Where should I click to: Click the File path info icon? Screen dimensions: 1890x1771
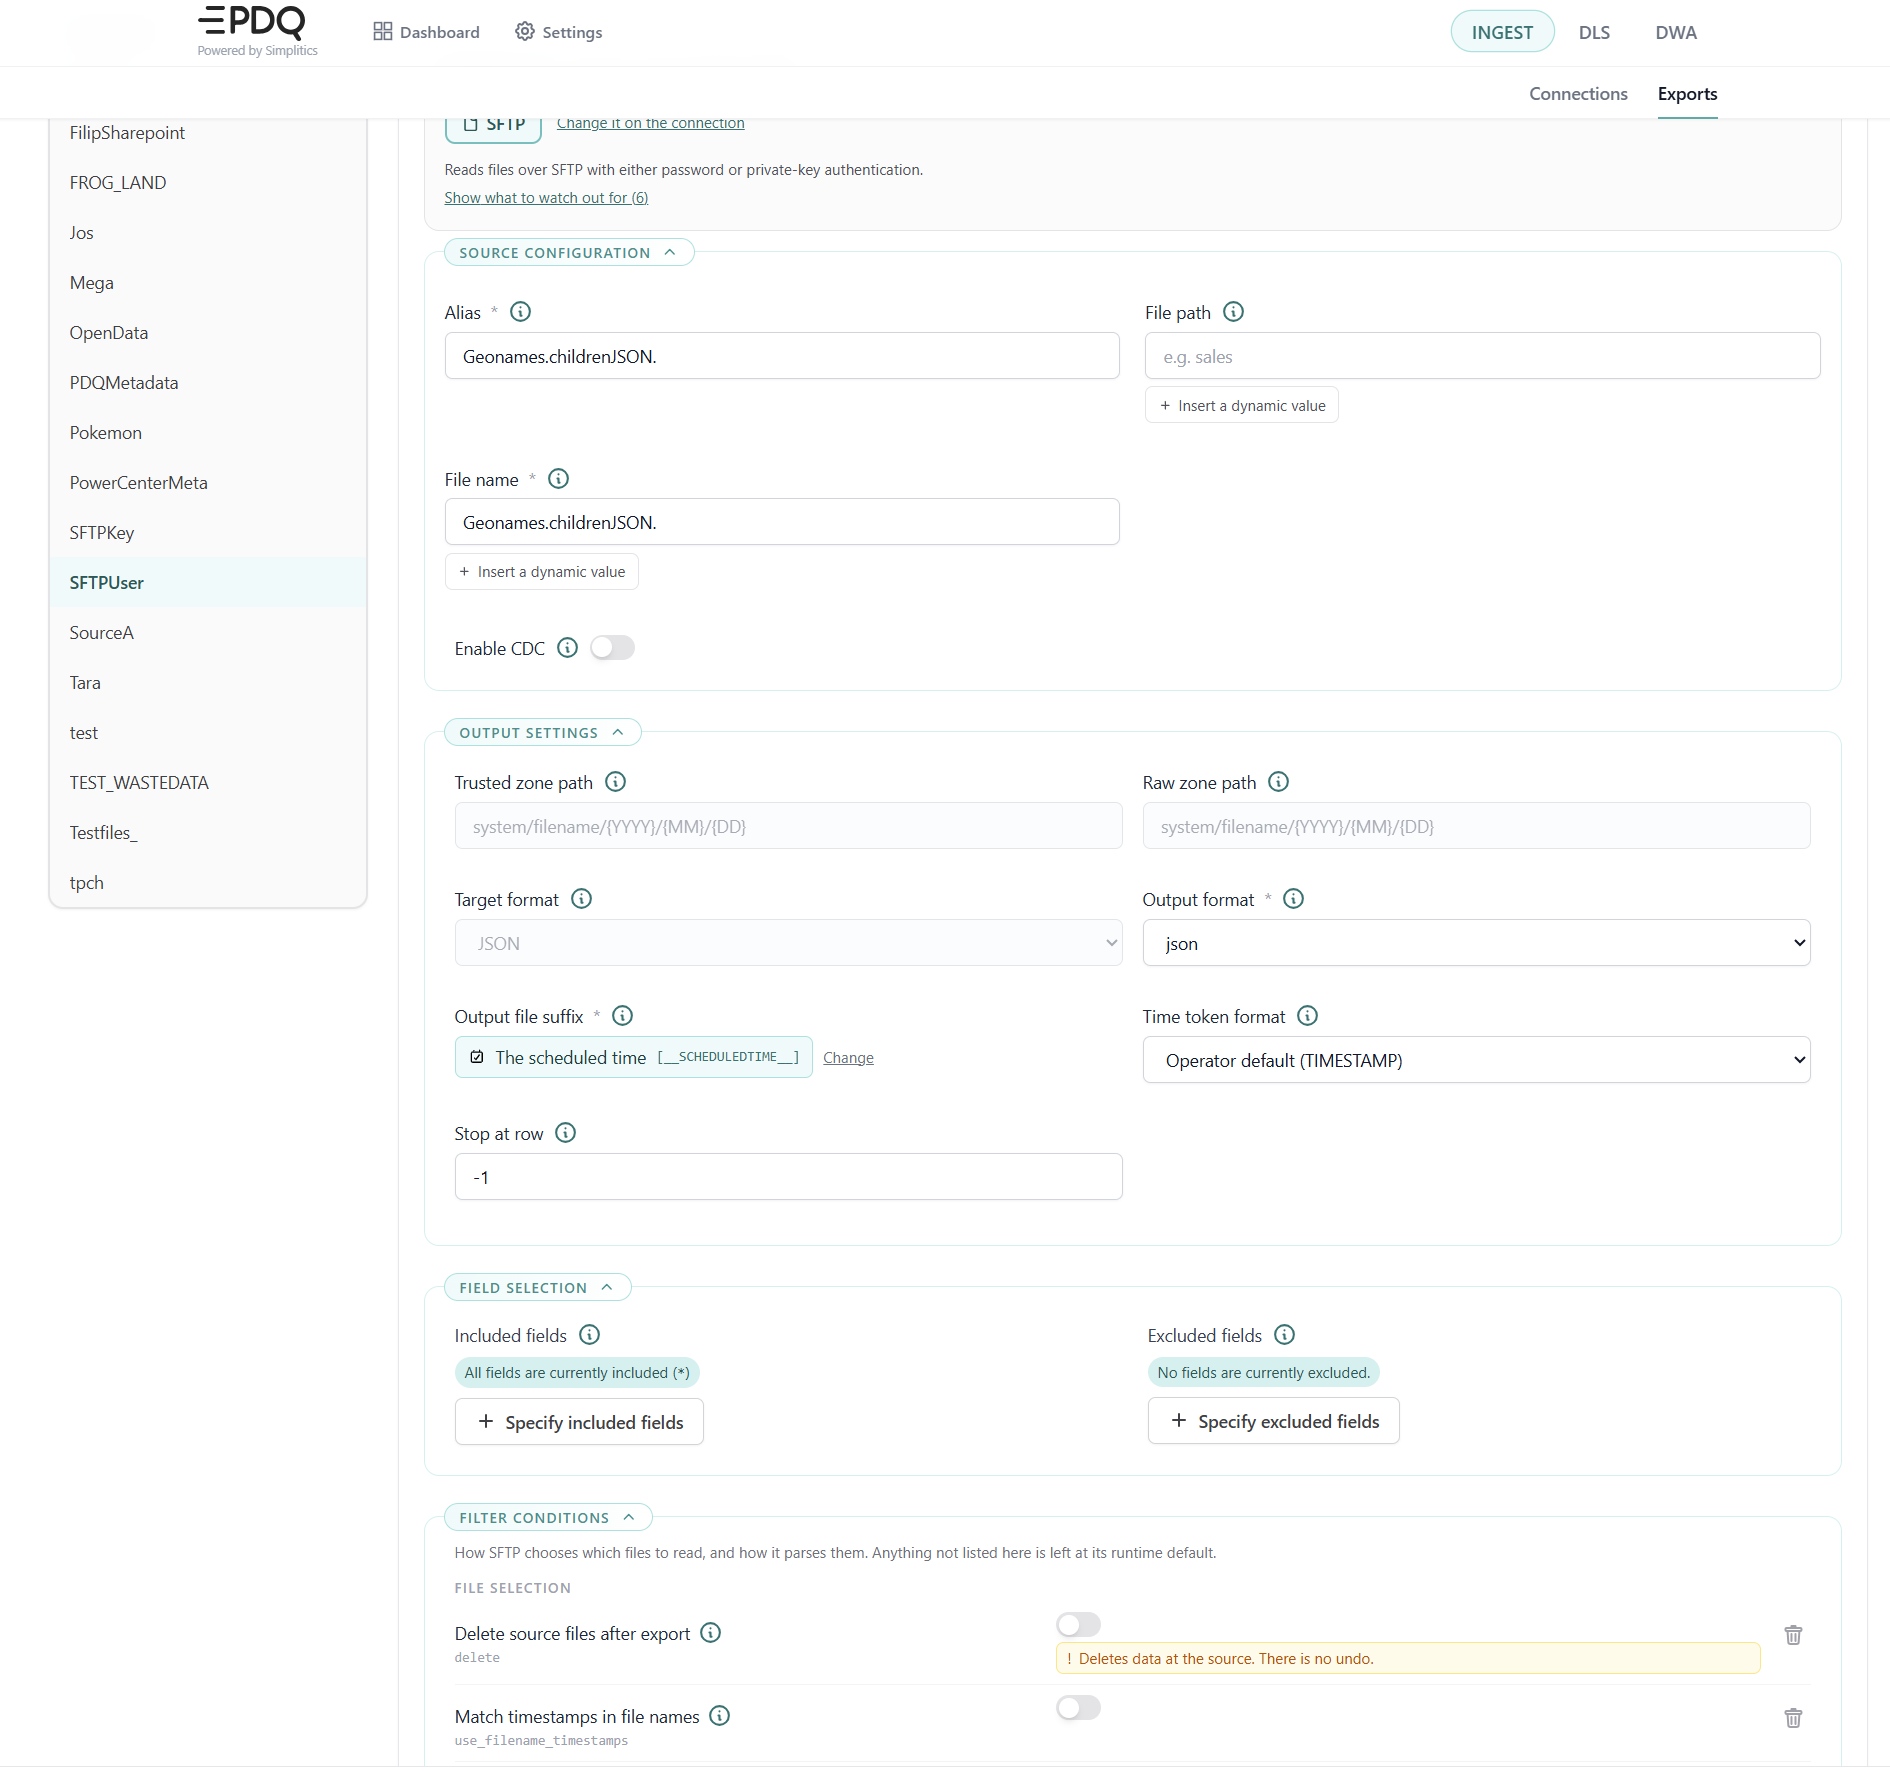click(x=1234, y=312)
